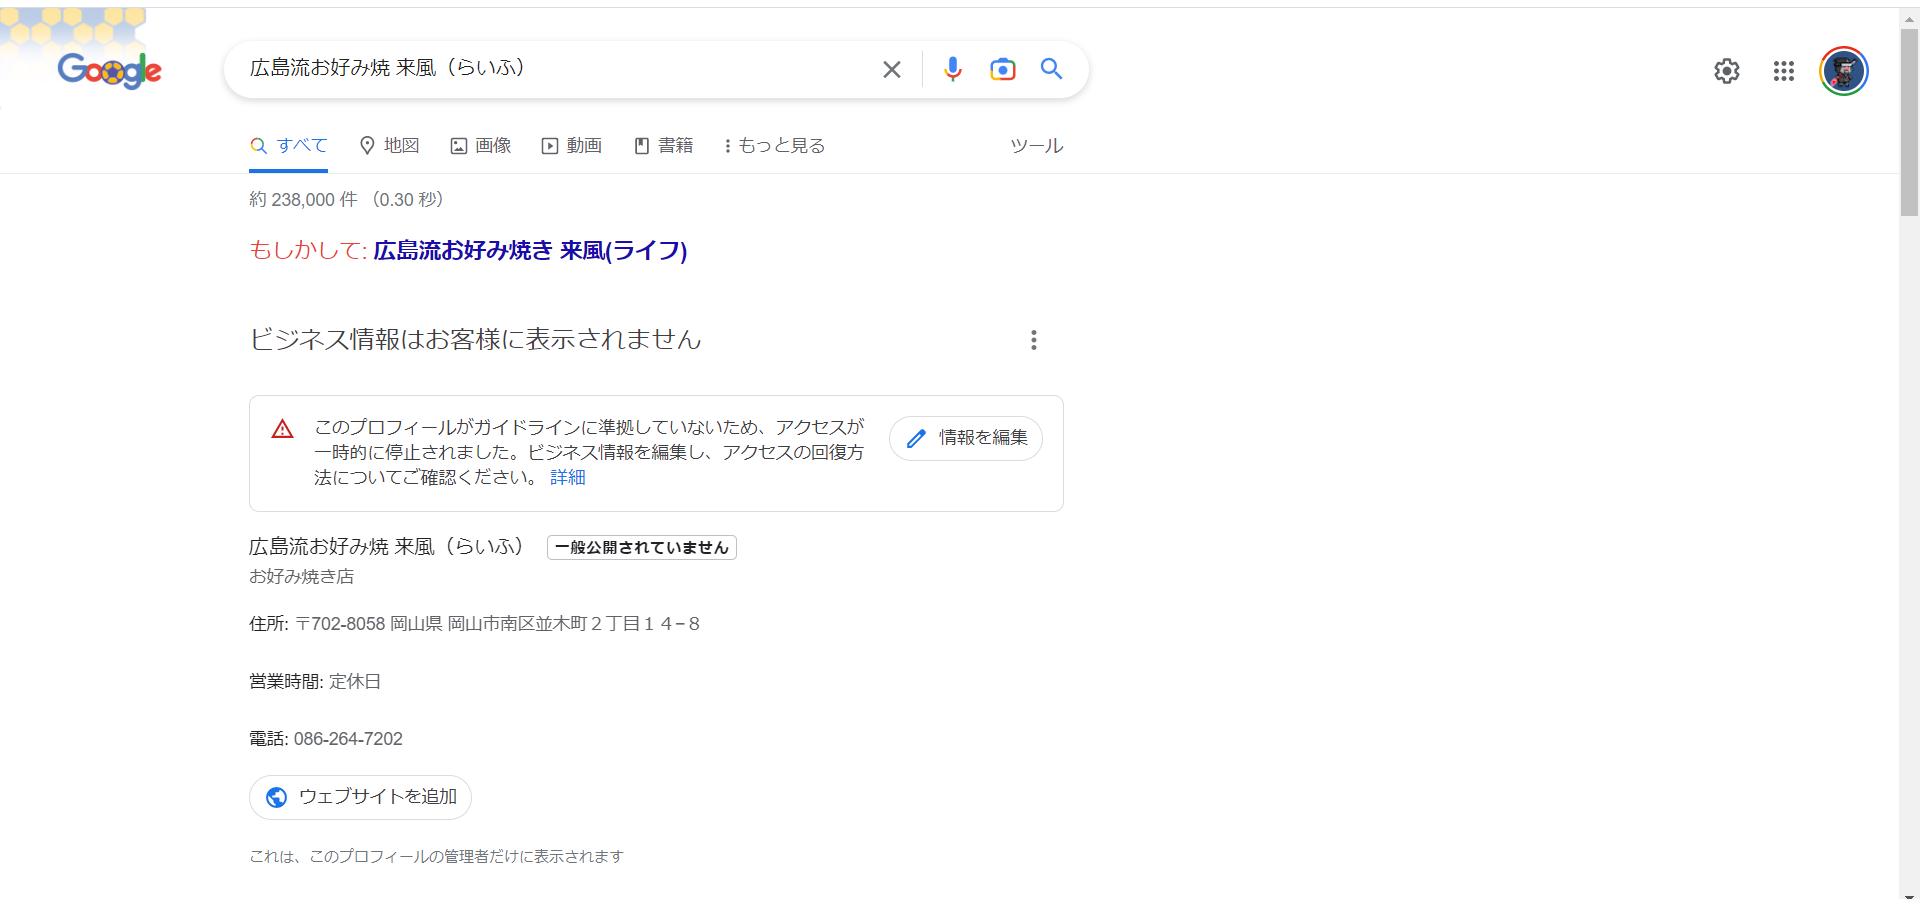Click the result count 約 238,000 件
This screenshot has width=1920, height=899.
303,200
